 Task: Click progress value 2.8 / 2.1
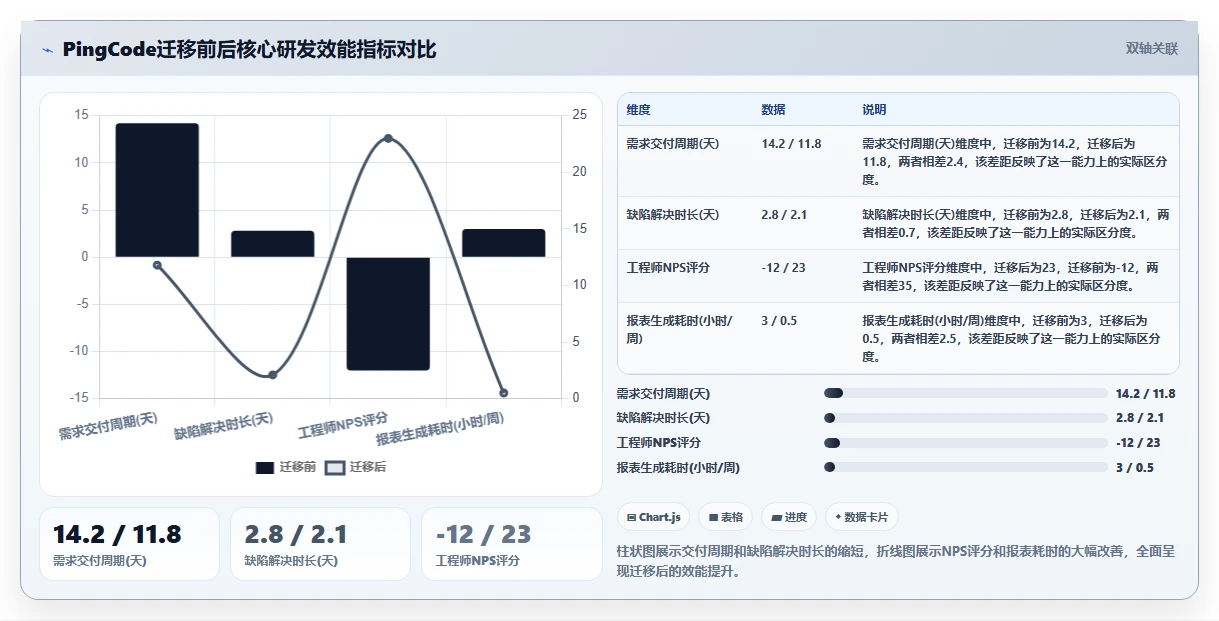click(x=1140, y=418)
